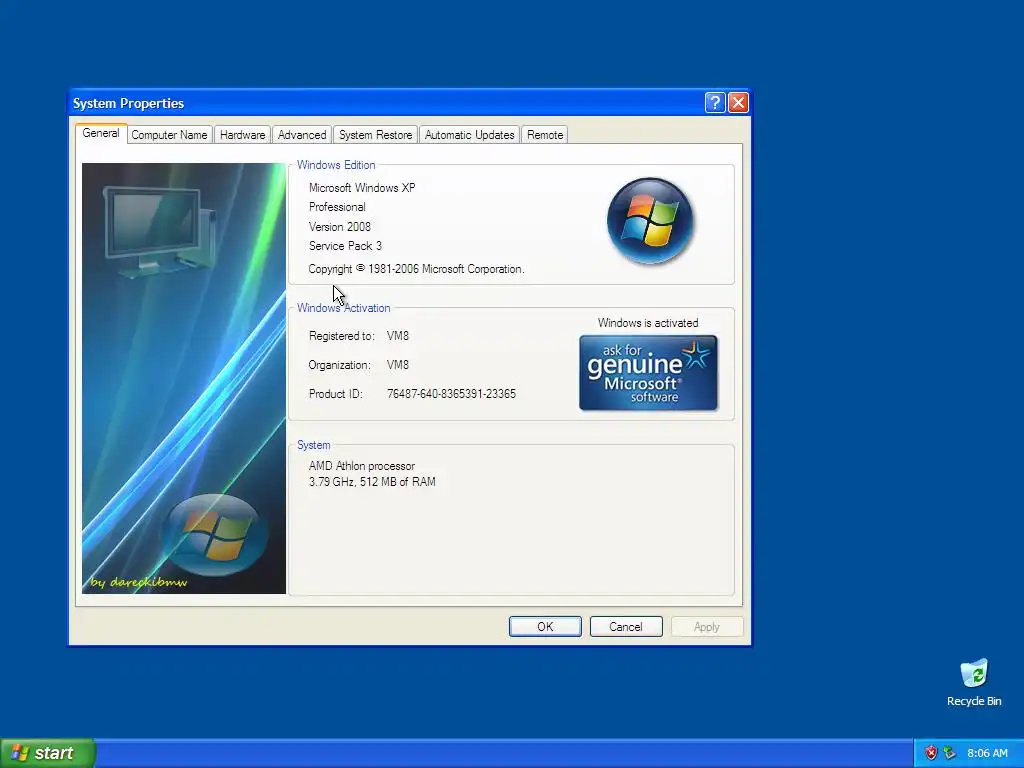Viewport: 1024px width, 768px height.
Task: Select the Advanced tab
Action: pos(302,135)
